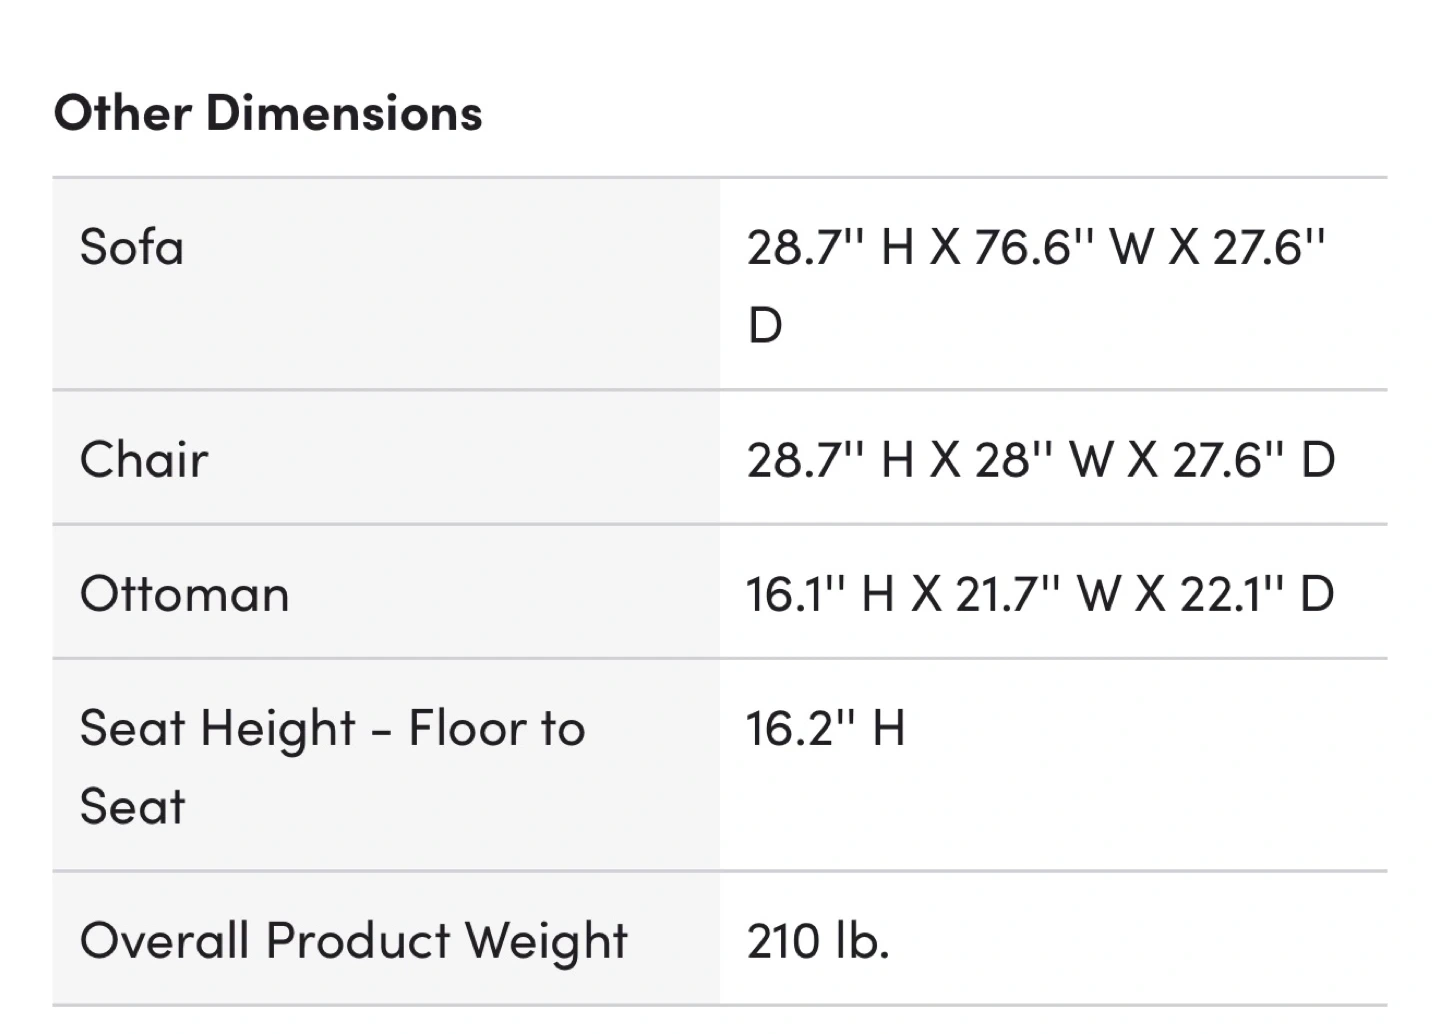Click the 210 lb. weight value

818,941
